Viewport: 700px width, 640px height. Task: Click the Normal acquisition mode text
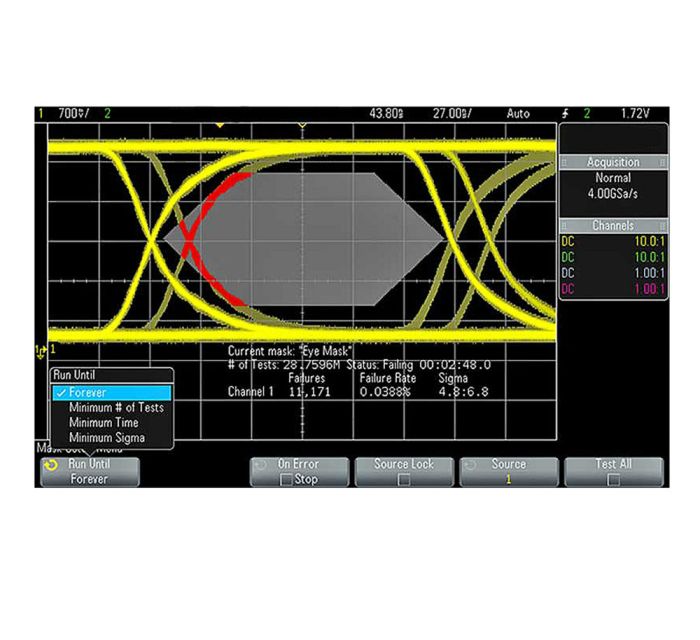613,178
